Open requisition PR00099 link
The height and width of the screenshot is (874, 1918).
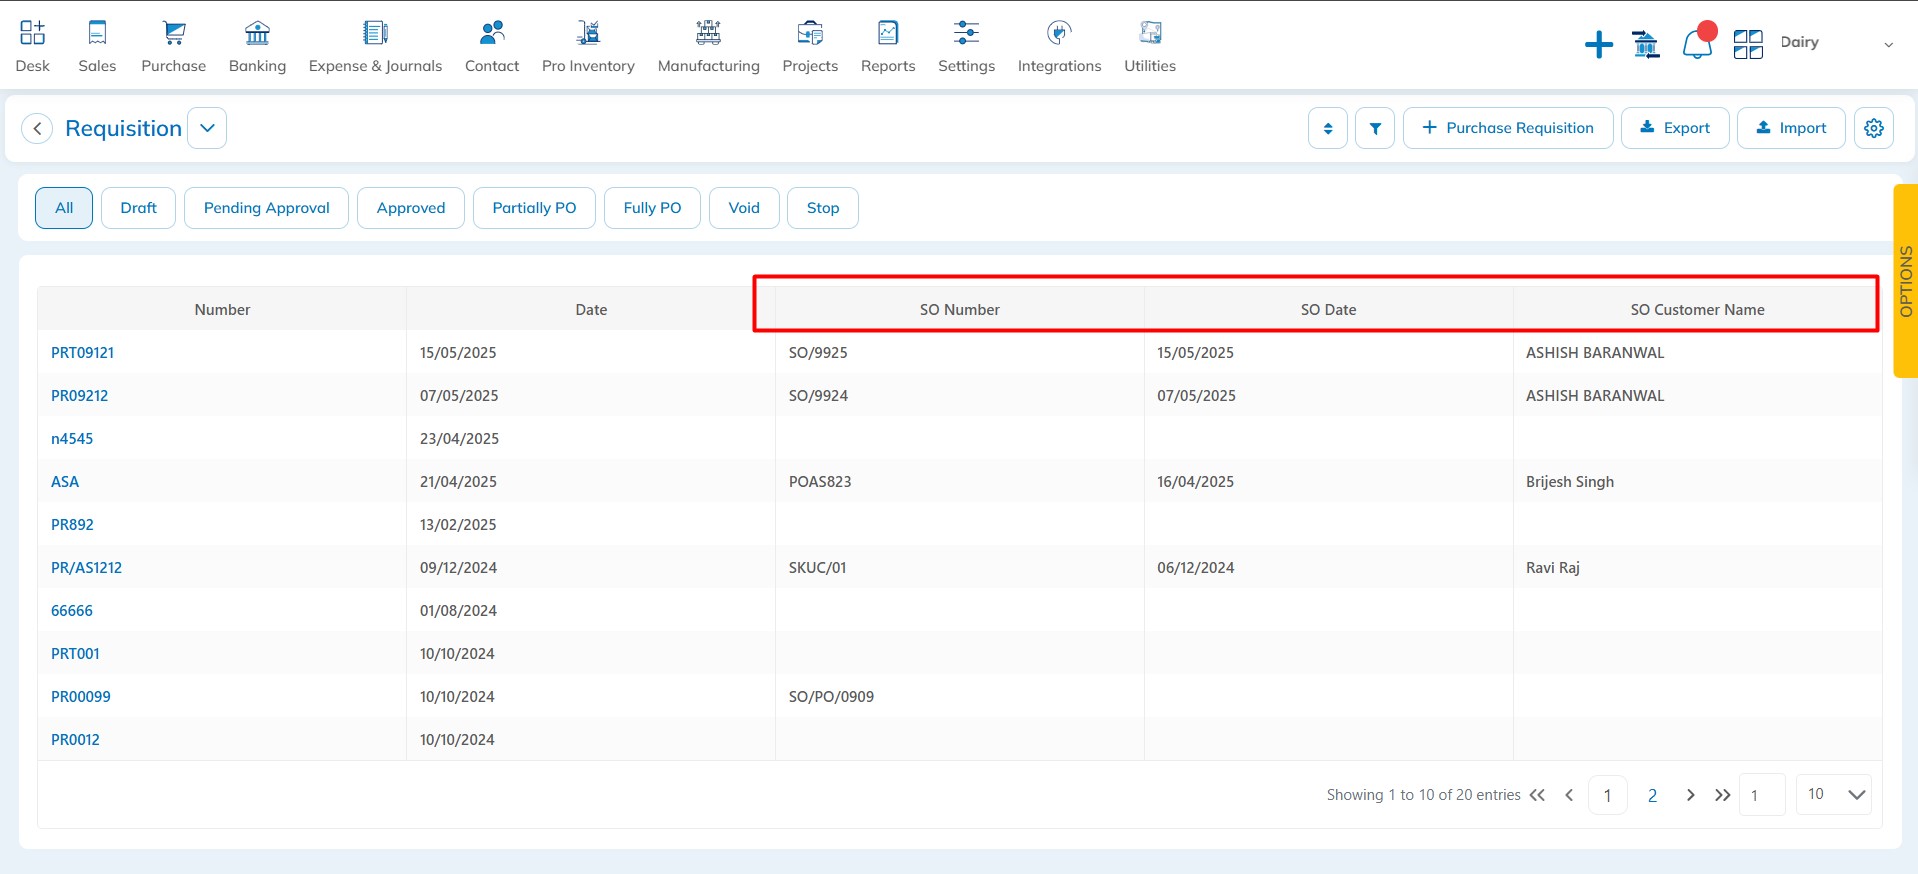tap(81, 697)
